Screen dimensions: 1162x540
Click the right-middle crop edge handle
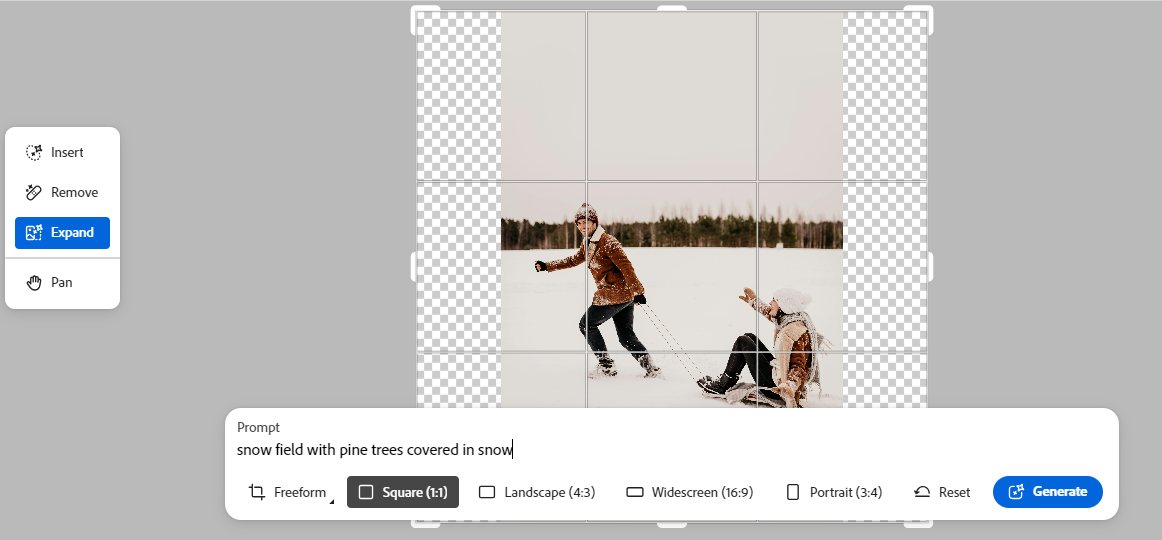pos(930,267)
